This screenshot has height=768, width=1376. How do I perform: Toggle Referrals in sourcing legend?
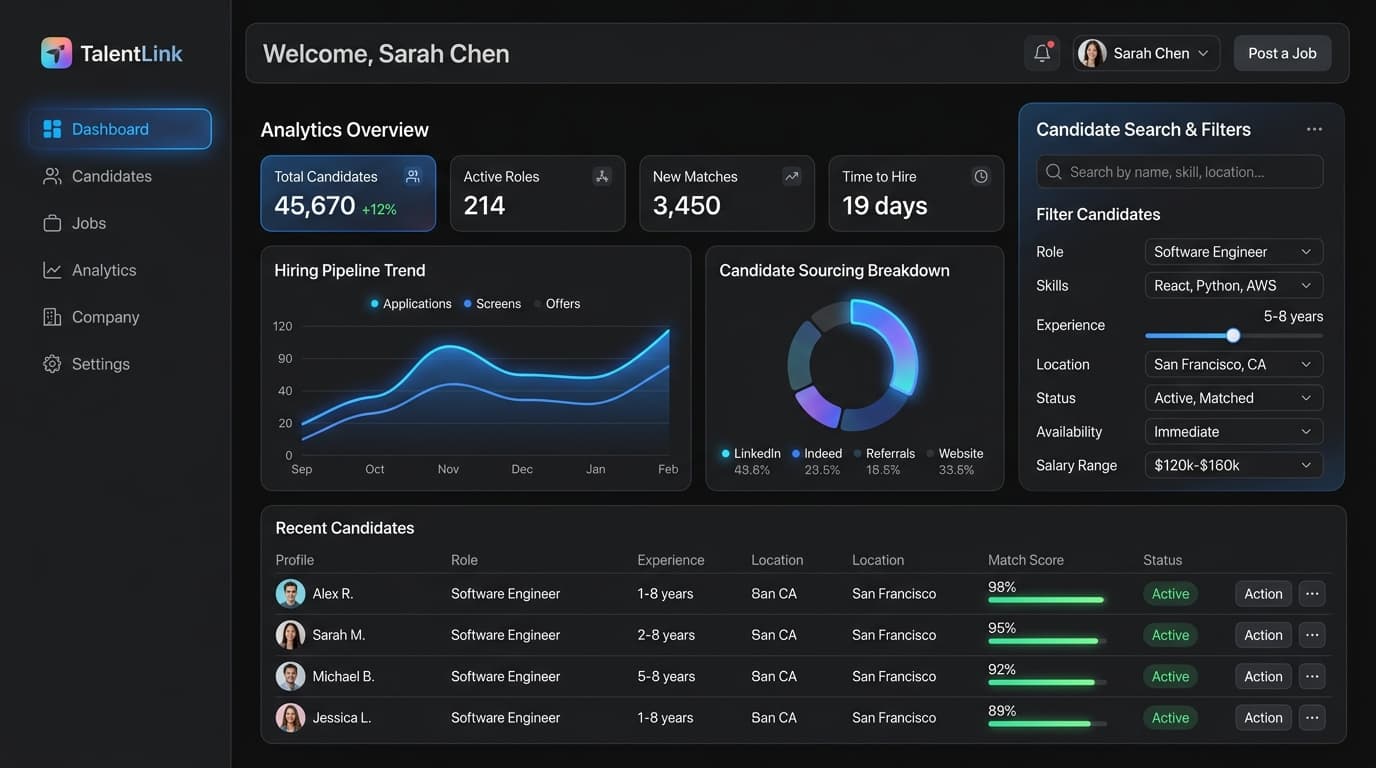coord(884,453)
